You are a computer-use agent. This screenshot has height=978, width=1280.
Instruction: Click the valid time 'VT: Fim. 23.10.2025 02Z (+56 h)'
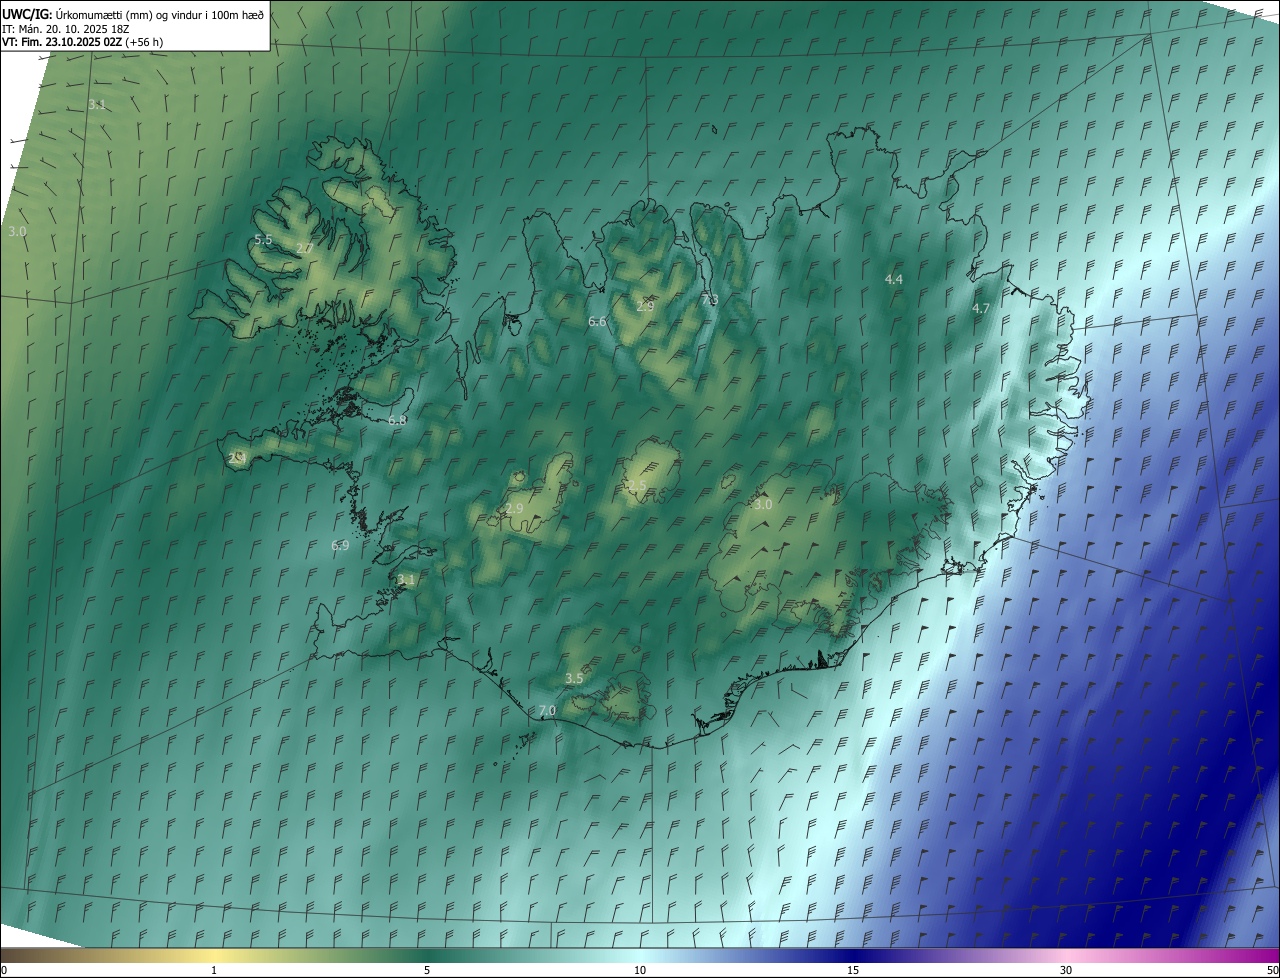pyautogui.click(x=83, y=42)
